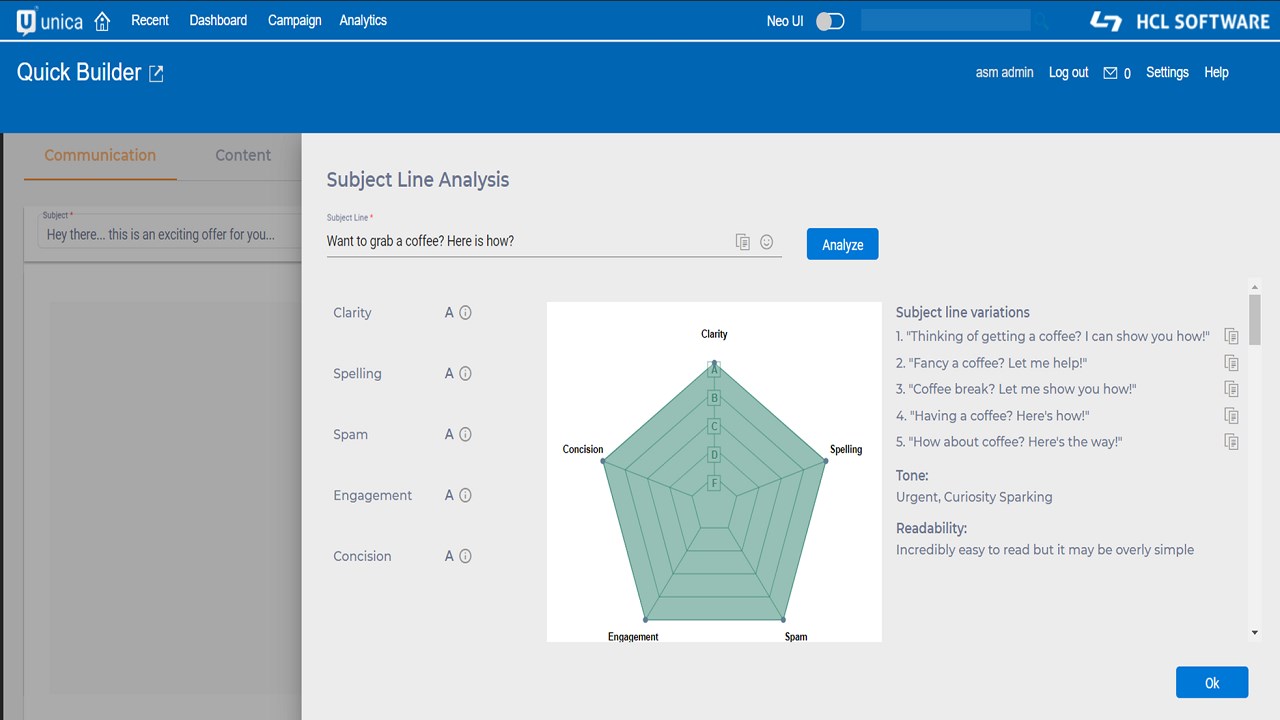
Task: Open the Dashboard menu
Action: tap(218, 20)
